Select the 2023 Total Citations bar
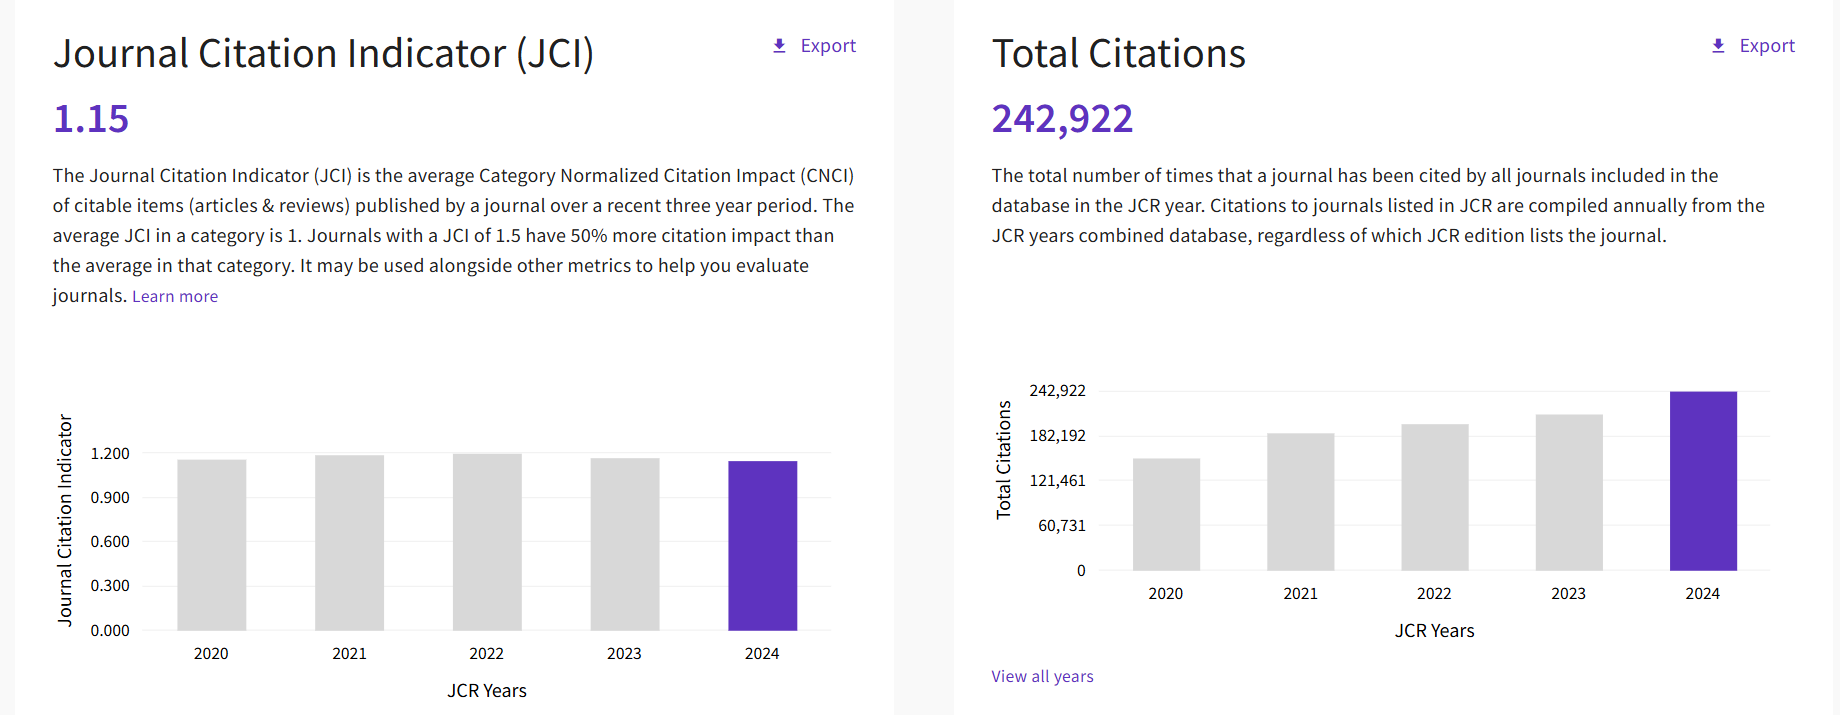This screenshot has height=715, width=1840. pyautogui.click(x=1569, y=492)
